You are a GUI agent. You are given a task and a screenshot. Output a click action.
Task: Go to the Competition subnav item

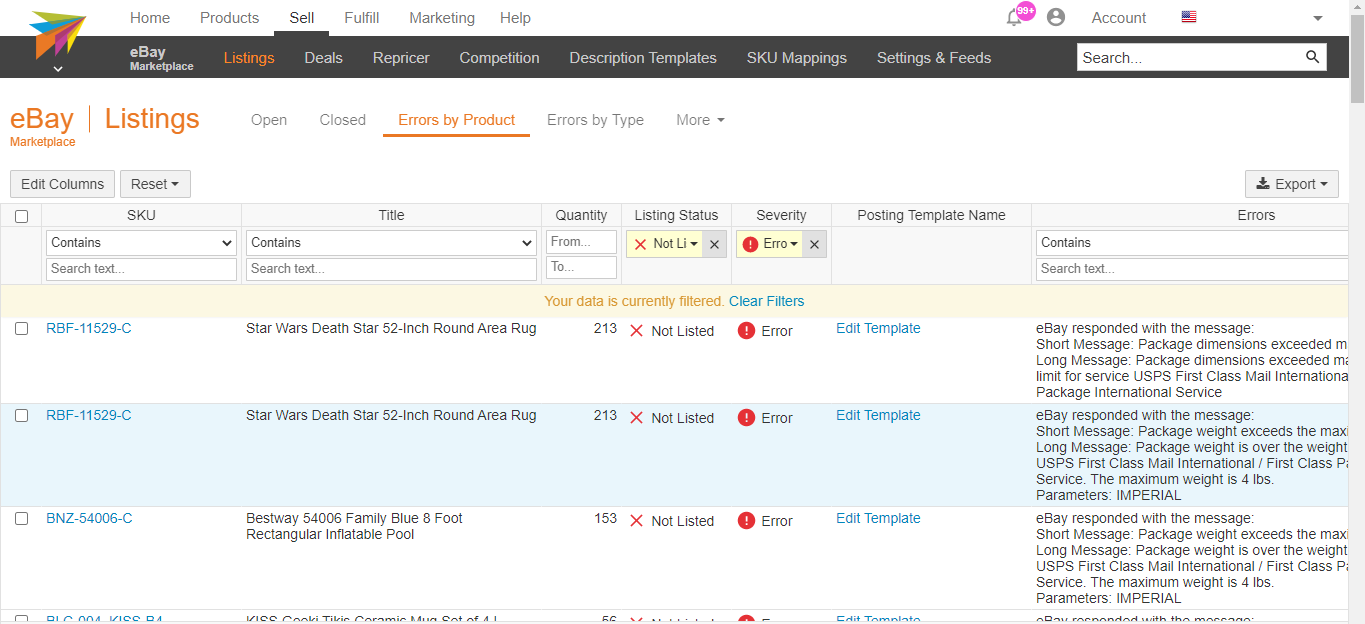point(499,58)
